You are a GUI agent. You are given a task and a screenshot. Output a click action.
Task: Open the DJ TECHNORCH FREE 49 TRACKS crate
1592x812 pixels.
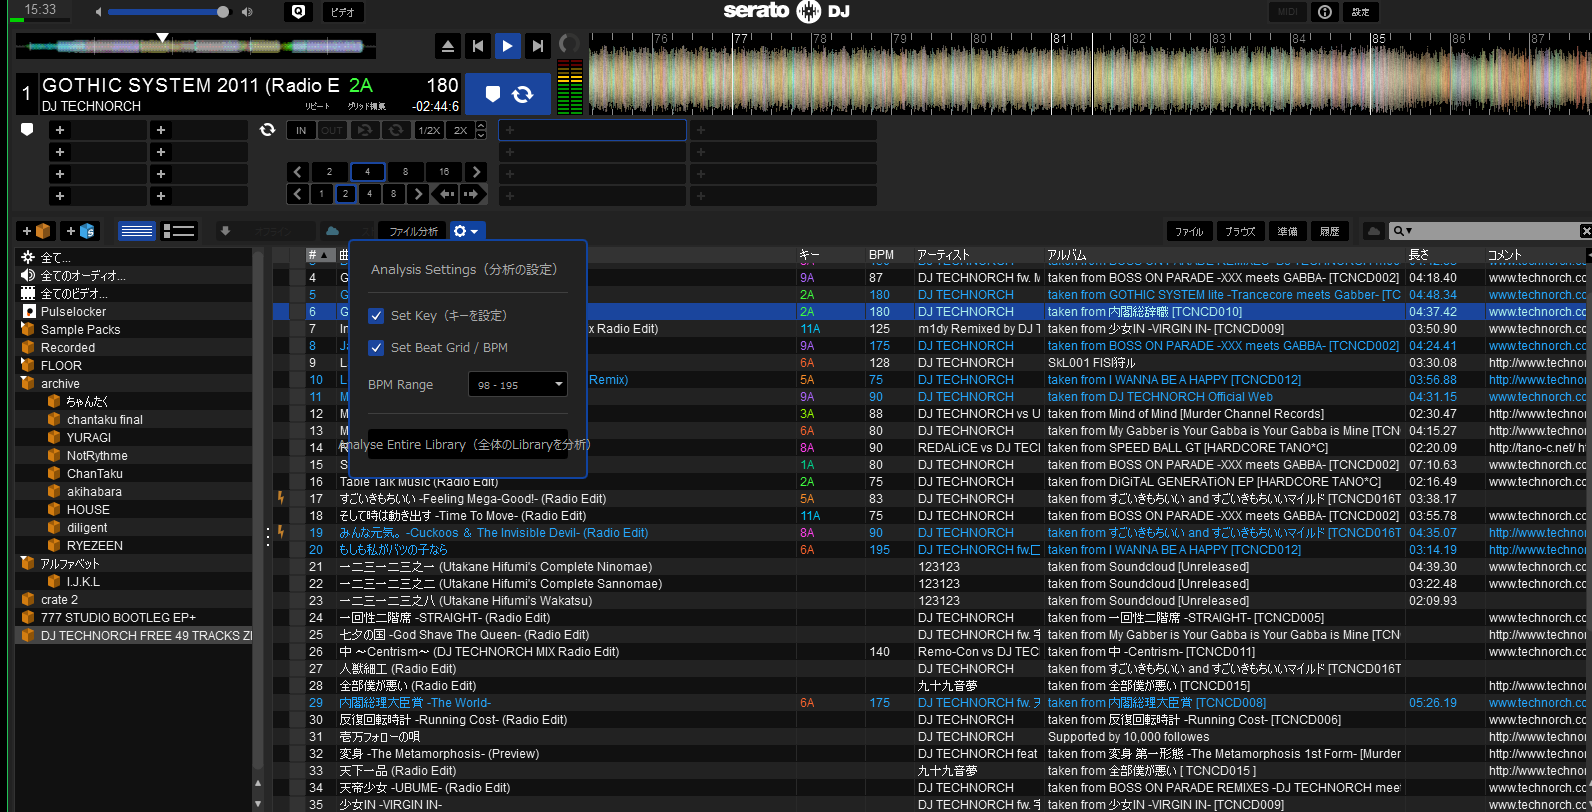click(133, 636)
